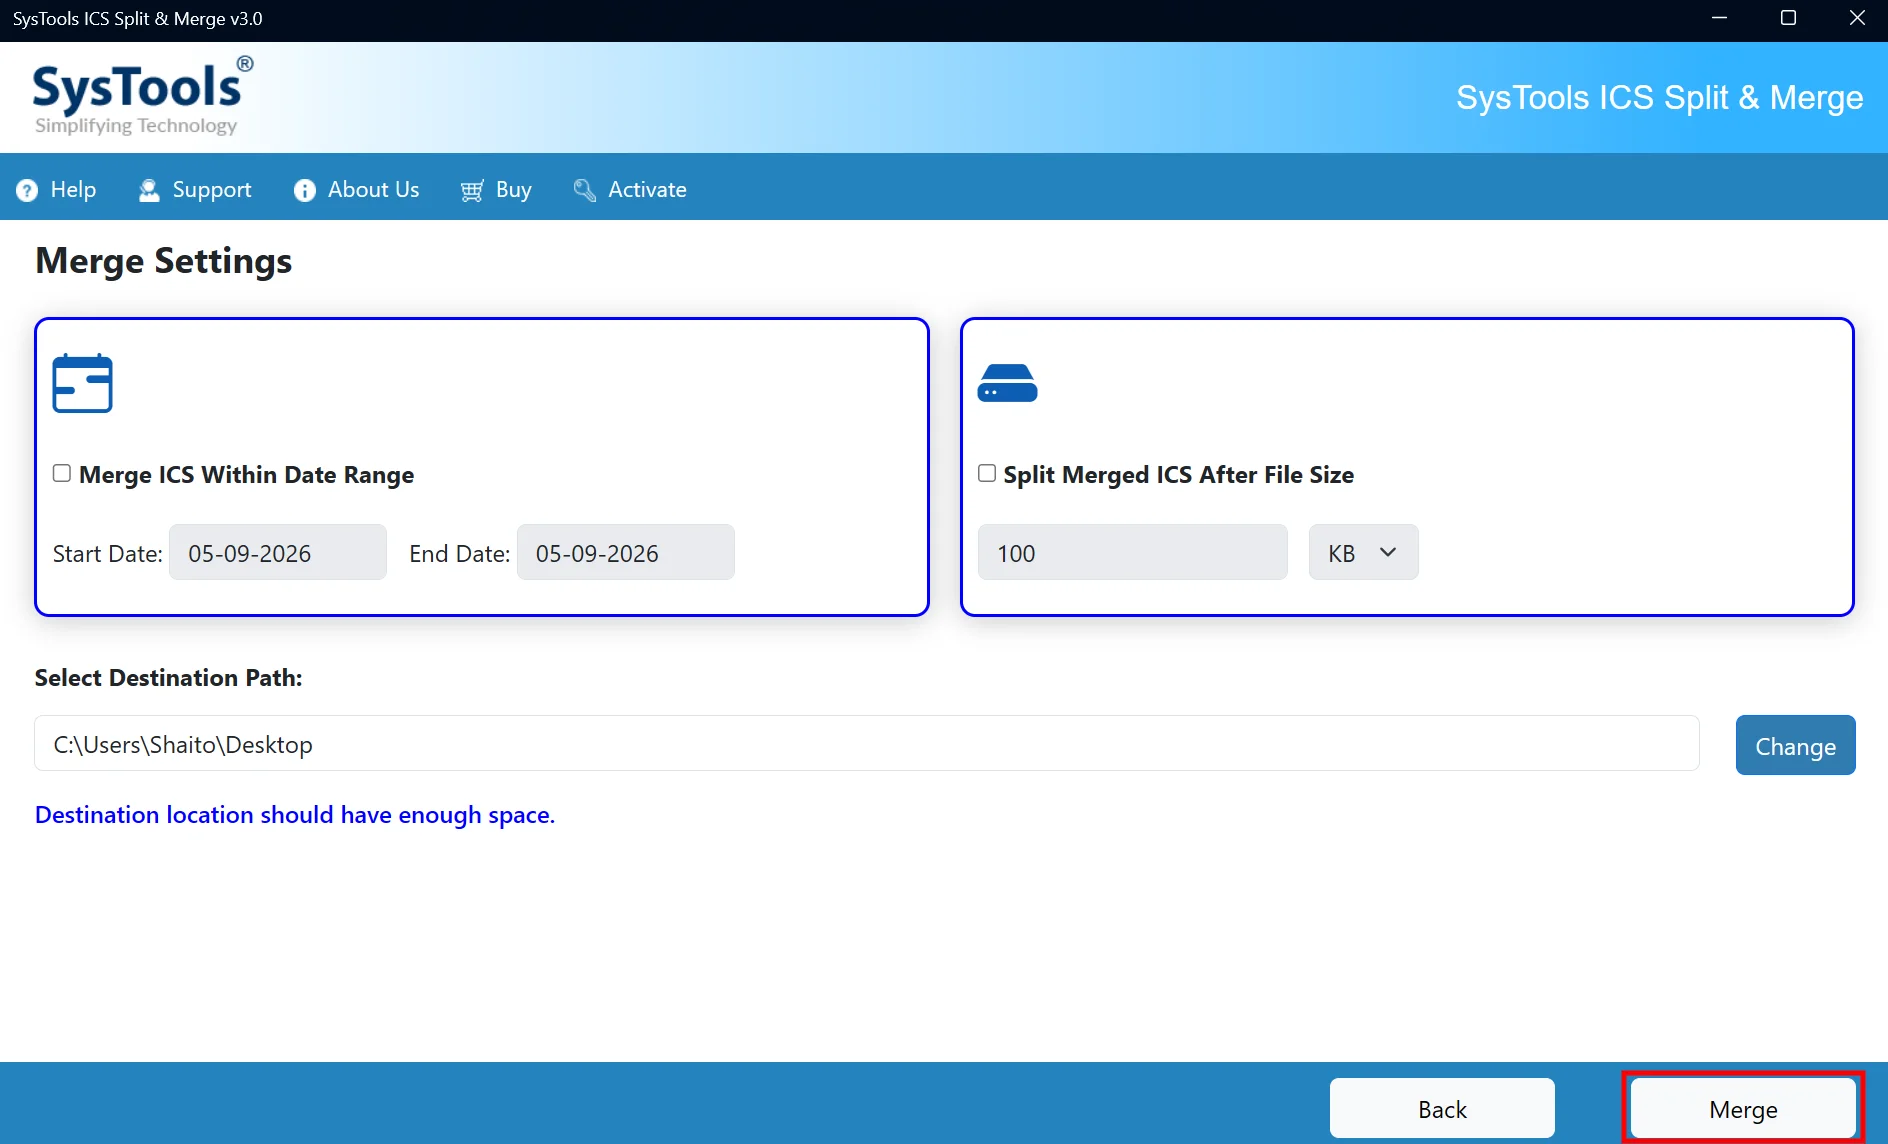This screenshot has width=1888, height=1144.
Task: Enable Merge ICS Within Date Range checkbox
Action: pos(62,473)
